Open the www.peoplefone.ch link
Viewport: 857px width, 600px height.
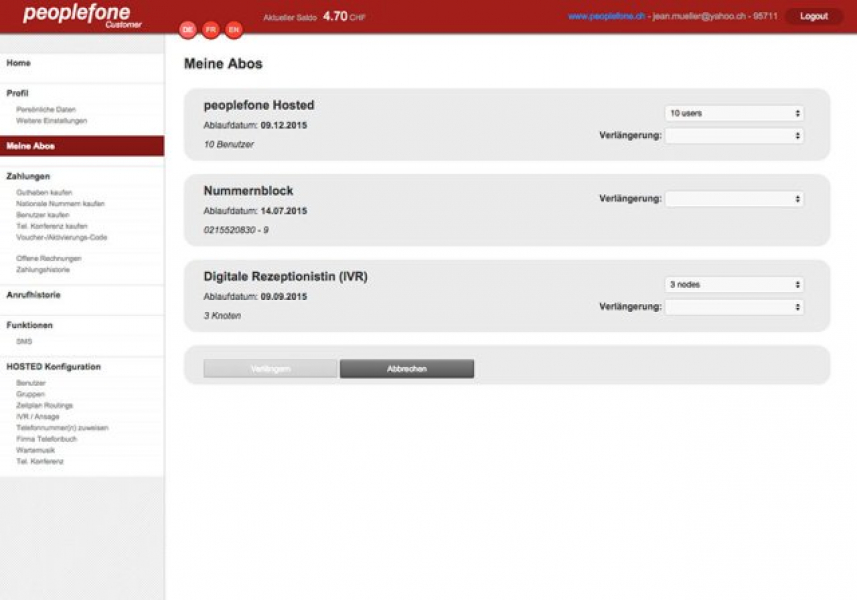[x=606, y=16]
